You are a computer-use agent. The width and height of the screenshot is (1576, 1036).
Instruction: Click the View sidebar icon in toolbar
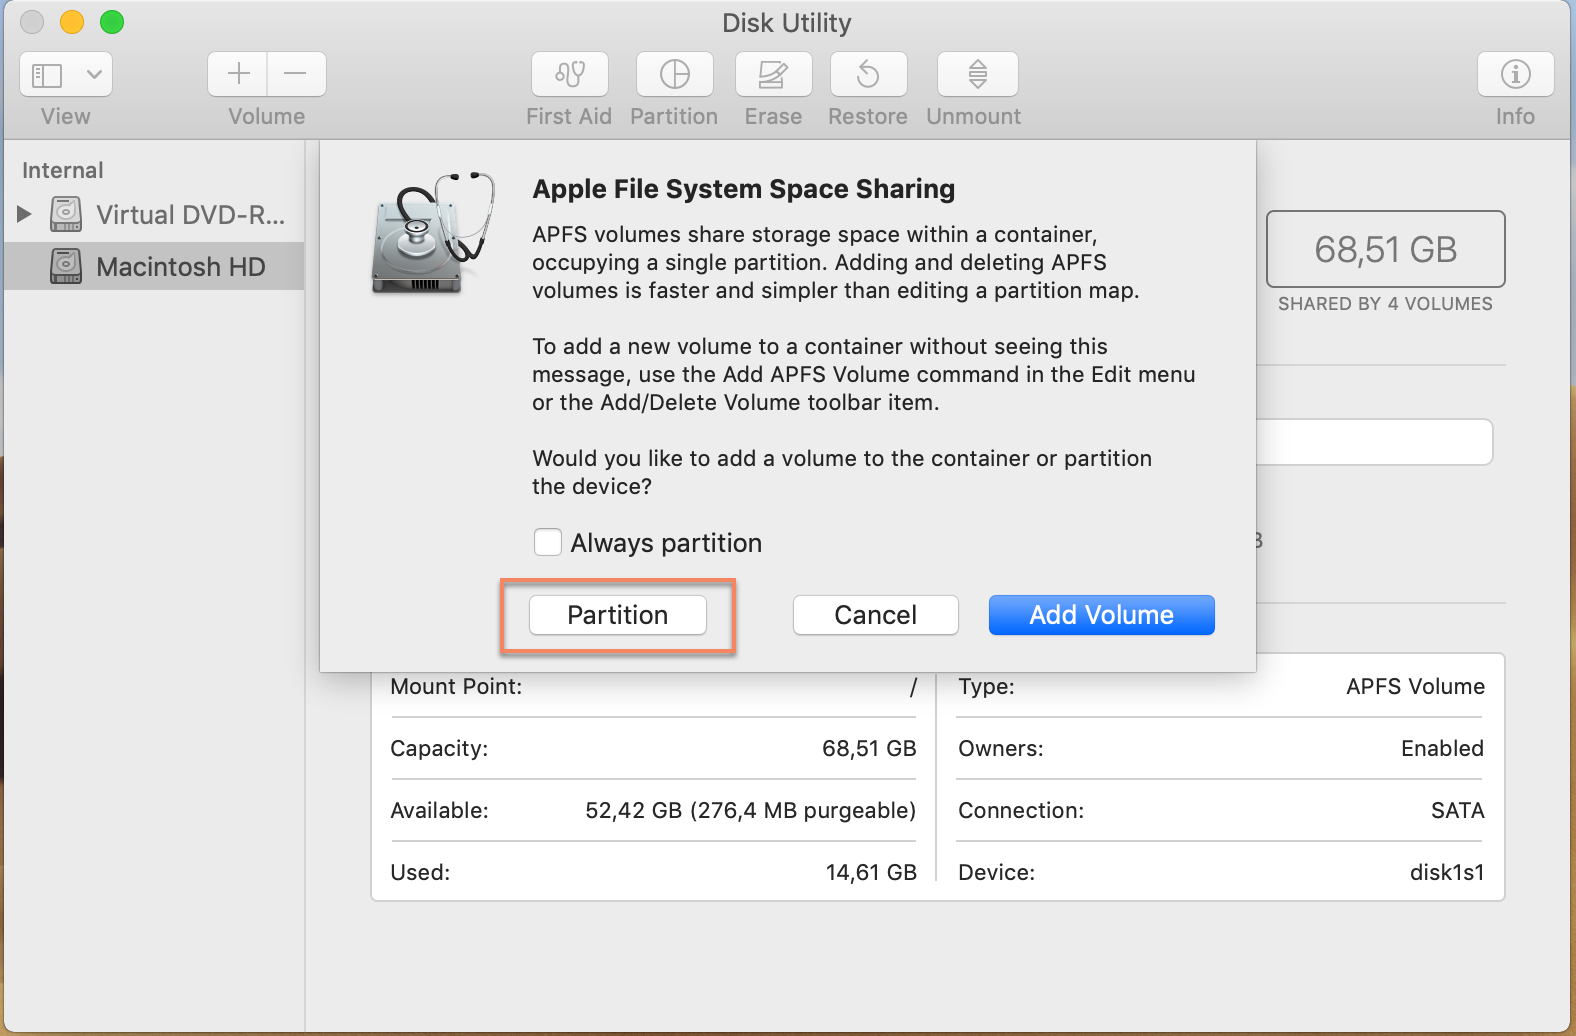(47, 75)
